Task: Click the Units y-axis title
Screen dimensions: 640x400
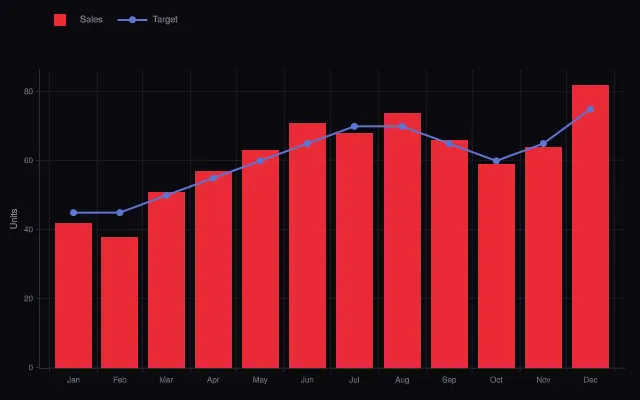Action: tap(14, 219)
